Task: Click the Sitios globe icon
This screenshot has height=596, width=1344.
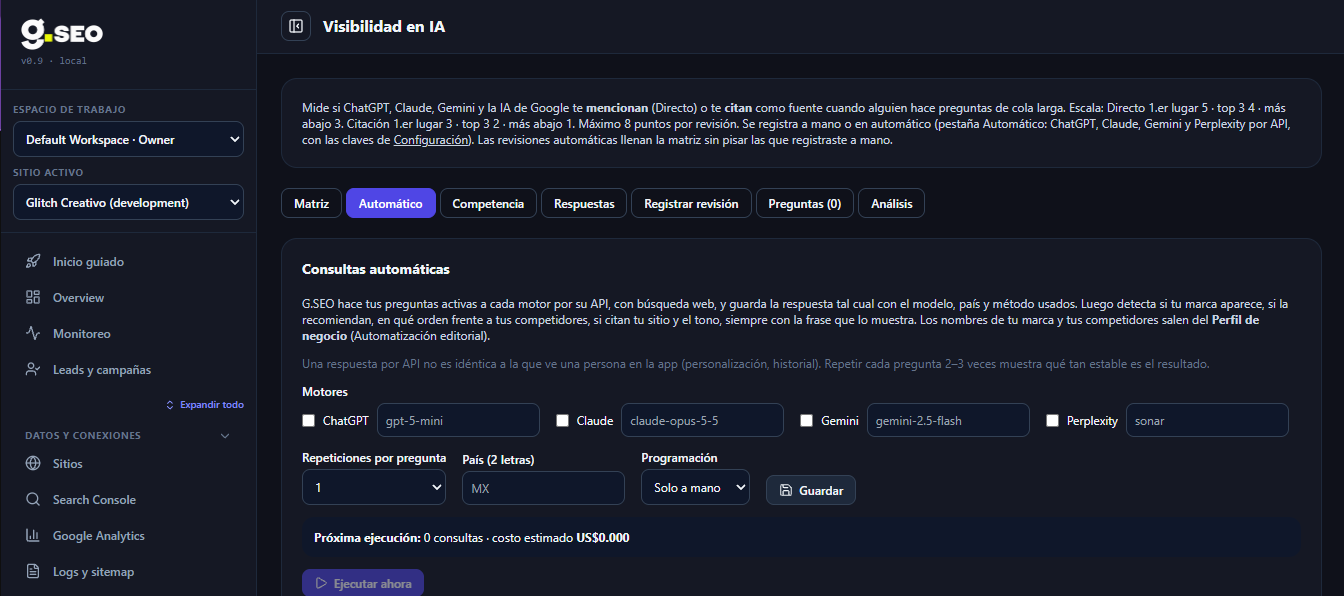Action: point(33,464)
